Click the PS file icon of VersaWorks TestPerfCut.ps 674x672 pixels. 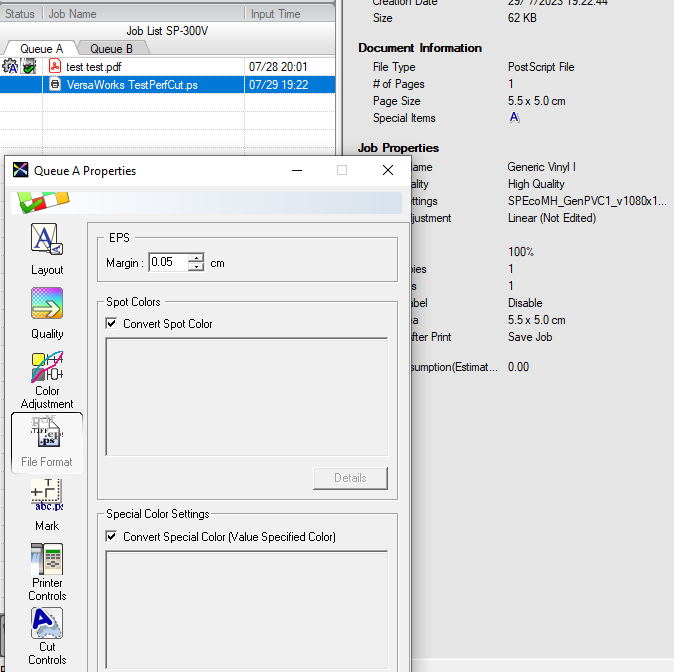click(x=55, y=84)
